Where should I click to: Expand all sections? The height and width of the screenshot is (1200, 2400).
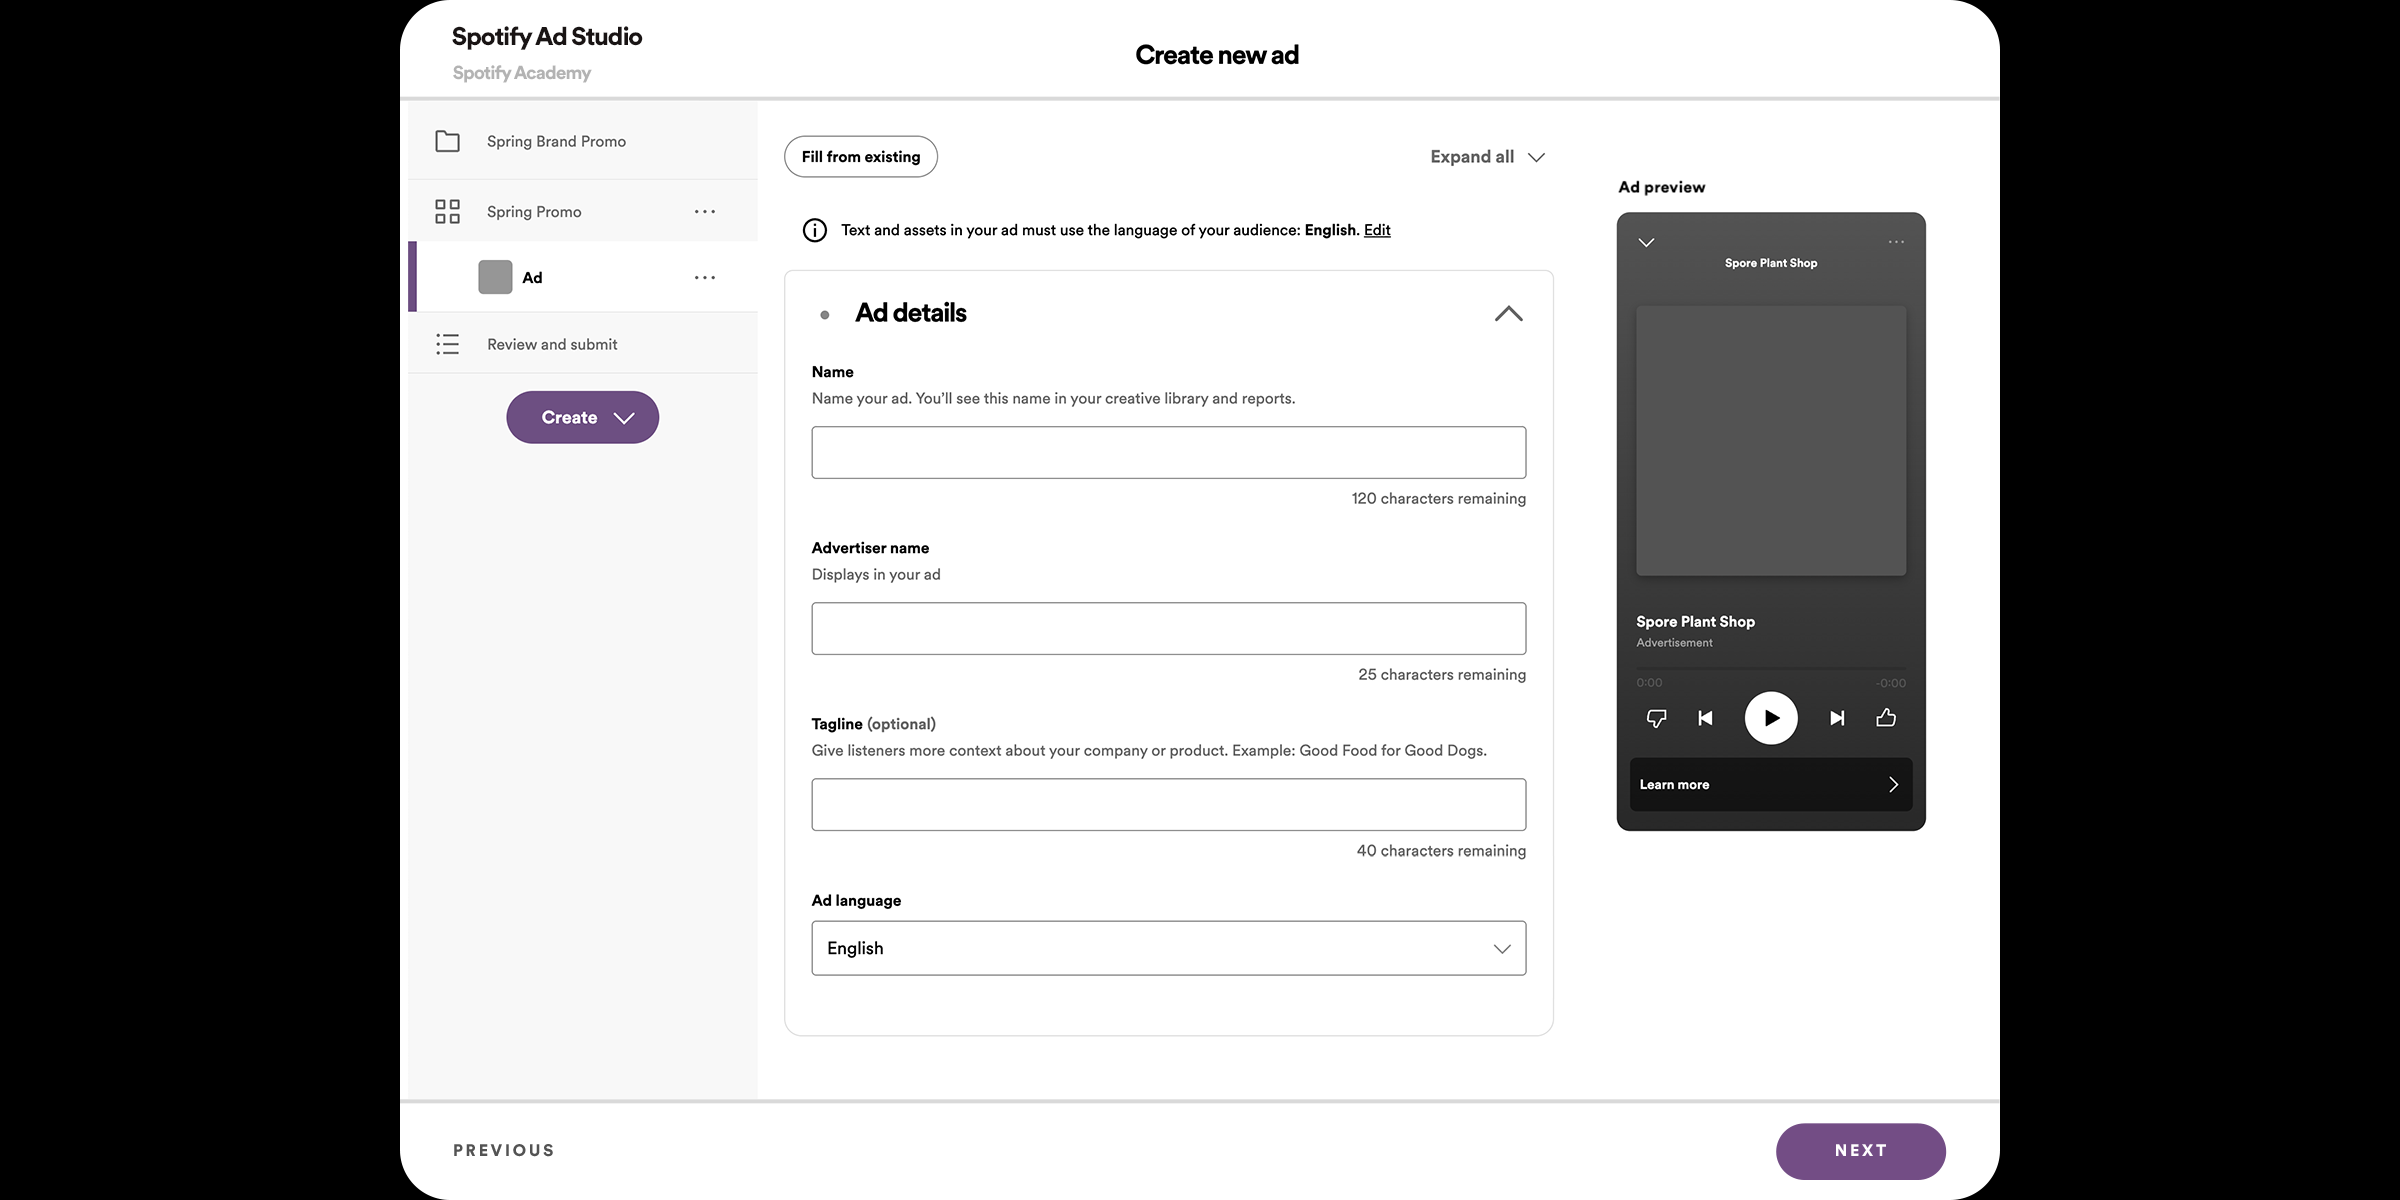[x=1487, y=157]
